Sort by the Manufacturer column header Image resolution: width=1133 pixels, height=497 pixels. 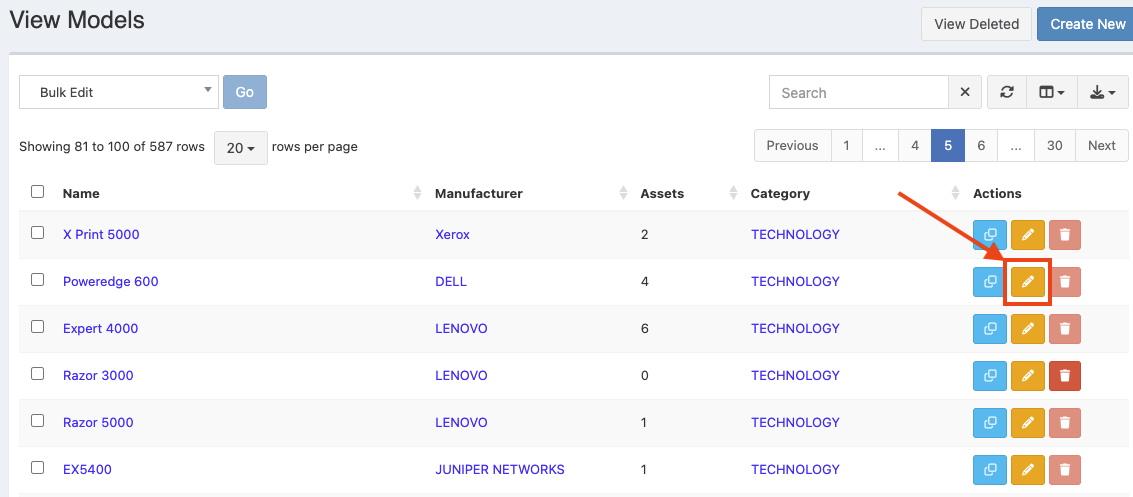(479, 193)
